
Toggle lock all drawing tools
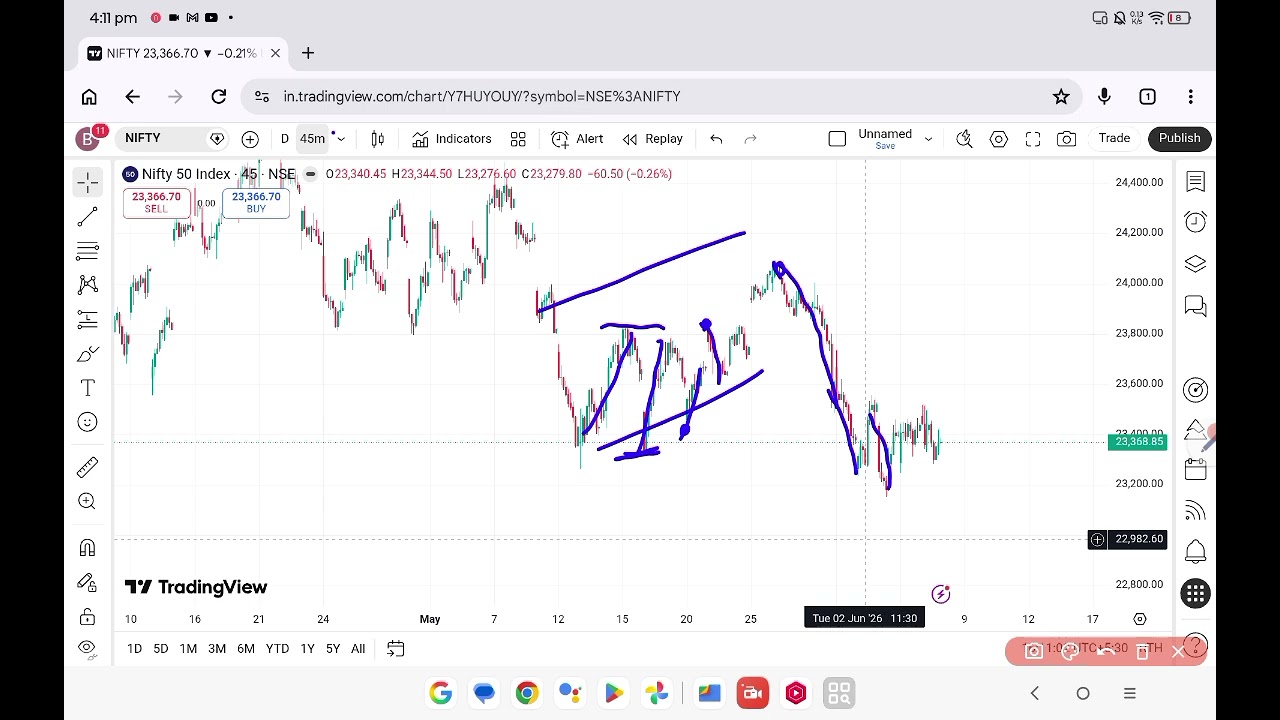tap(88, 616)
